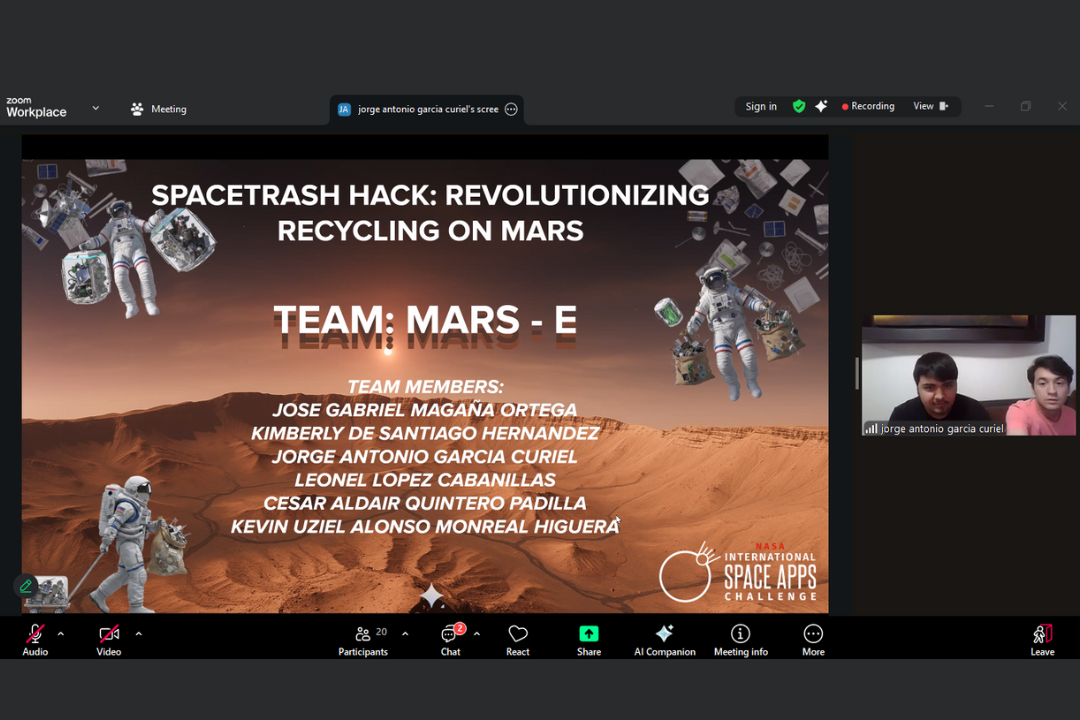Viewport: 1080px width, 720px height.
Task: Turn on the Video camera
Action: (109, 639)
